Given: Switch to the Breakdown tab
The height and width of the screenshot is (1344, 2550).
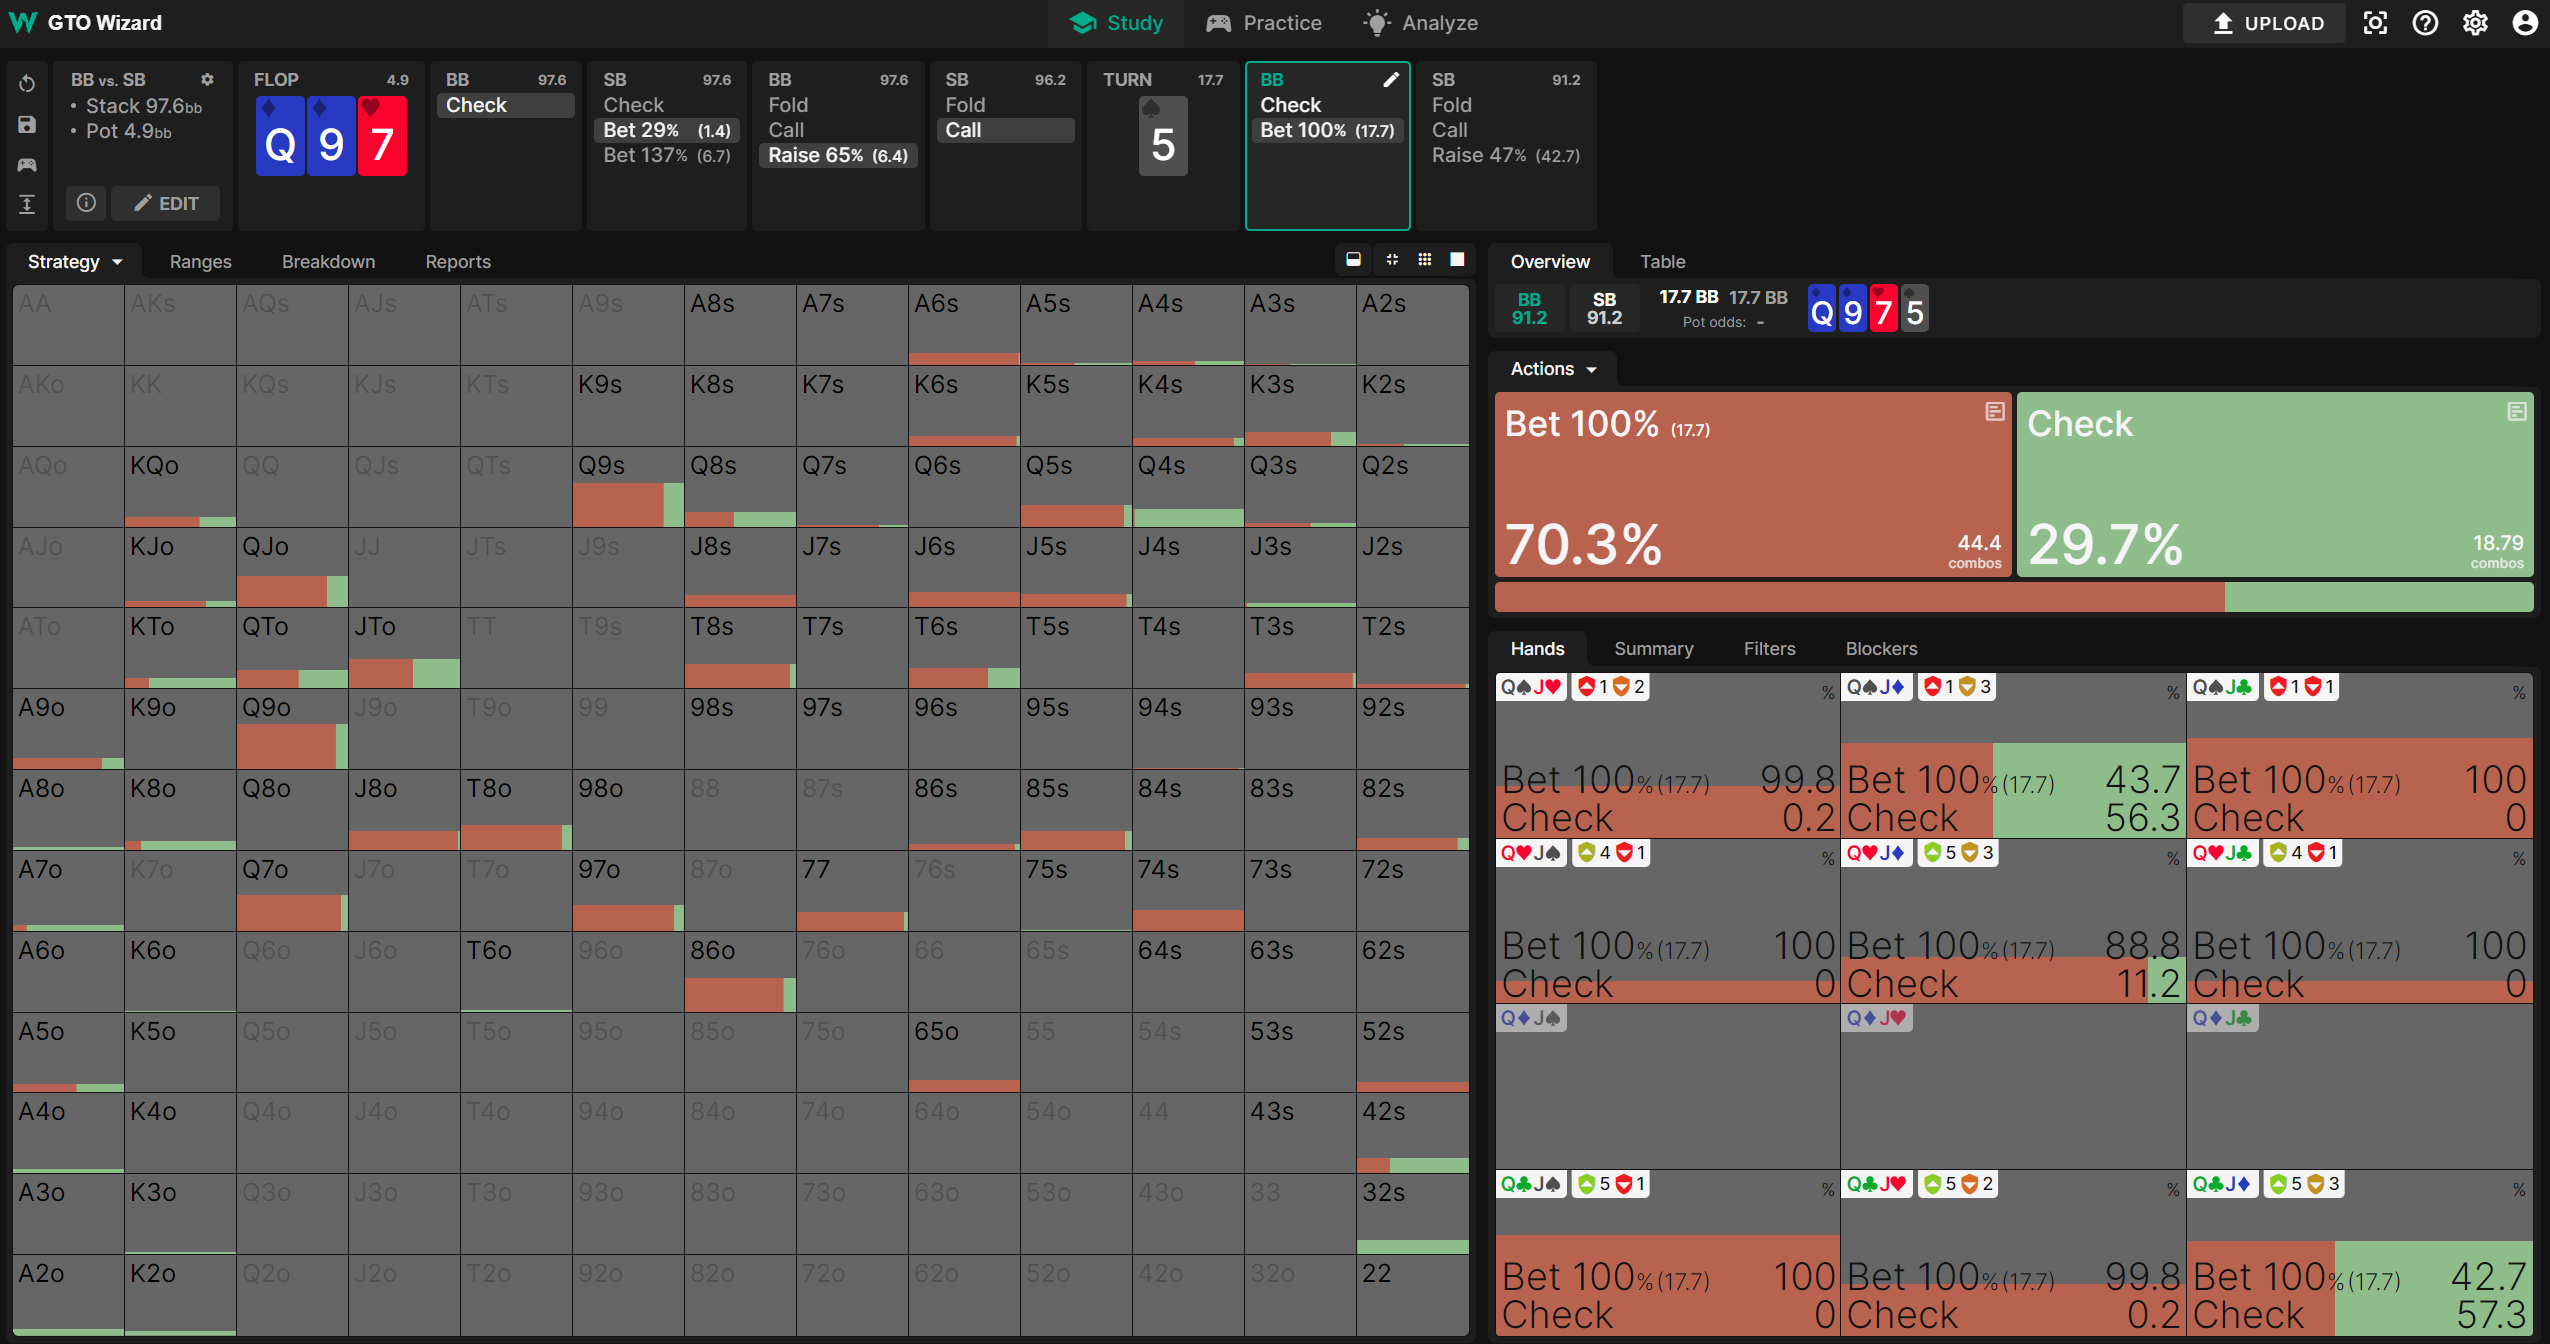Looking at the screenshot, I should (x=328, y=262).
